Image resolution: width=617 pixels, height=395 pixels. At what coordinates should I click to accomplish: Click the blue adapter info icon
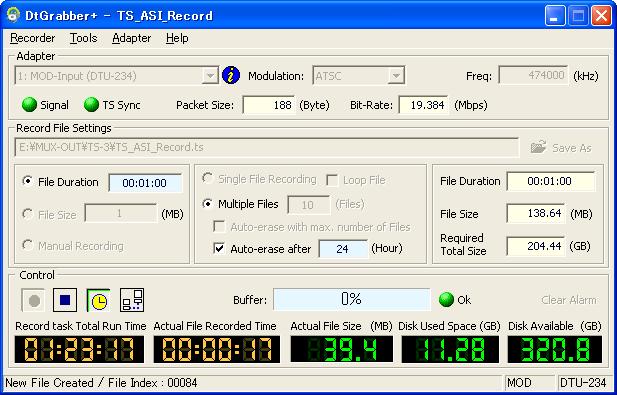coord(231,75)
